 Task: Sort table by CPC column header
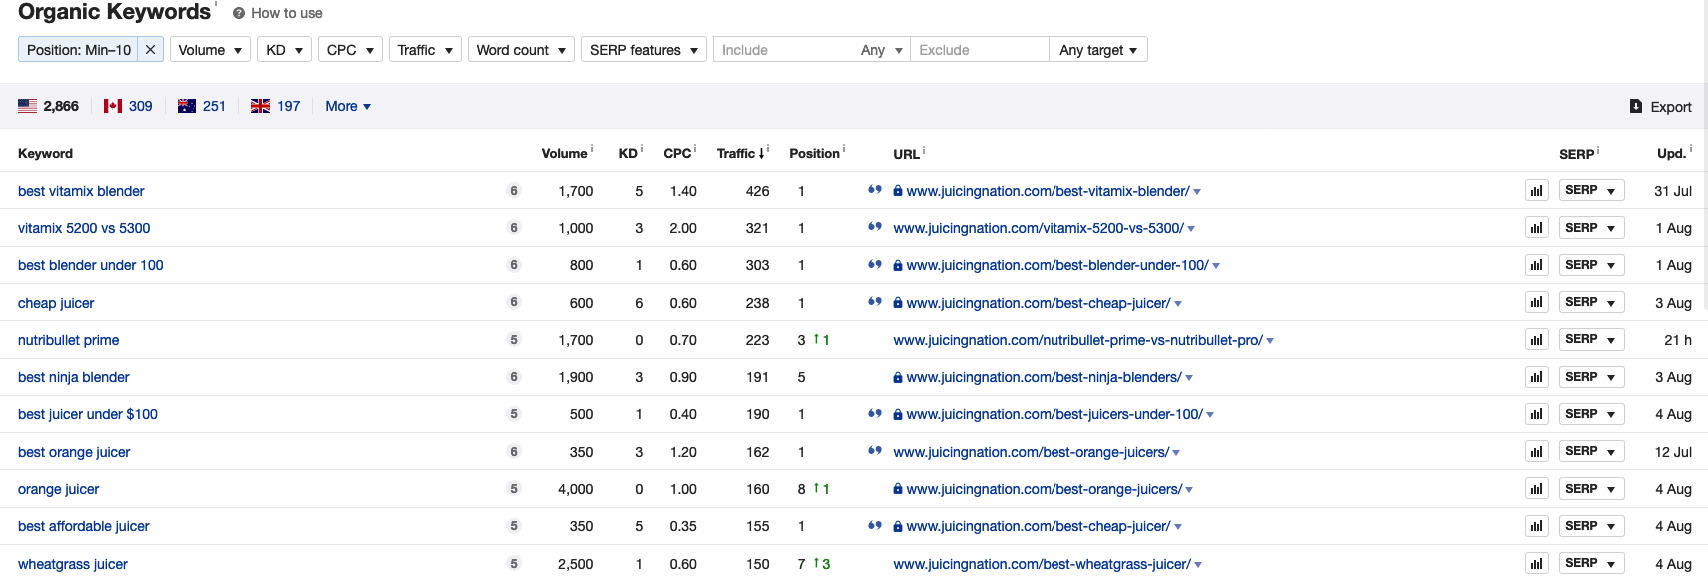coord(677,153)
